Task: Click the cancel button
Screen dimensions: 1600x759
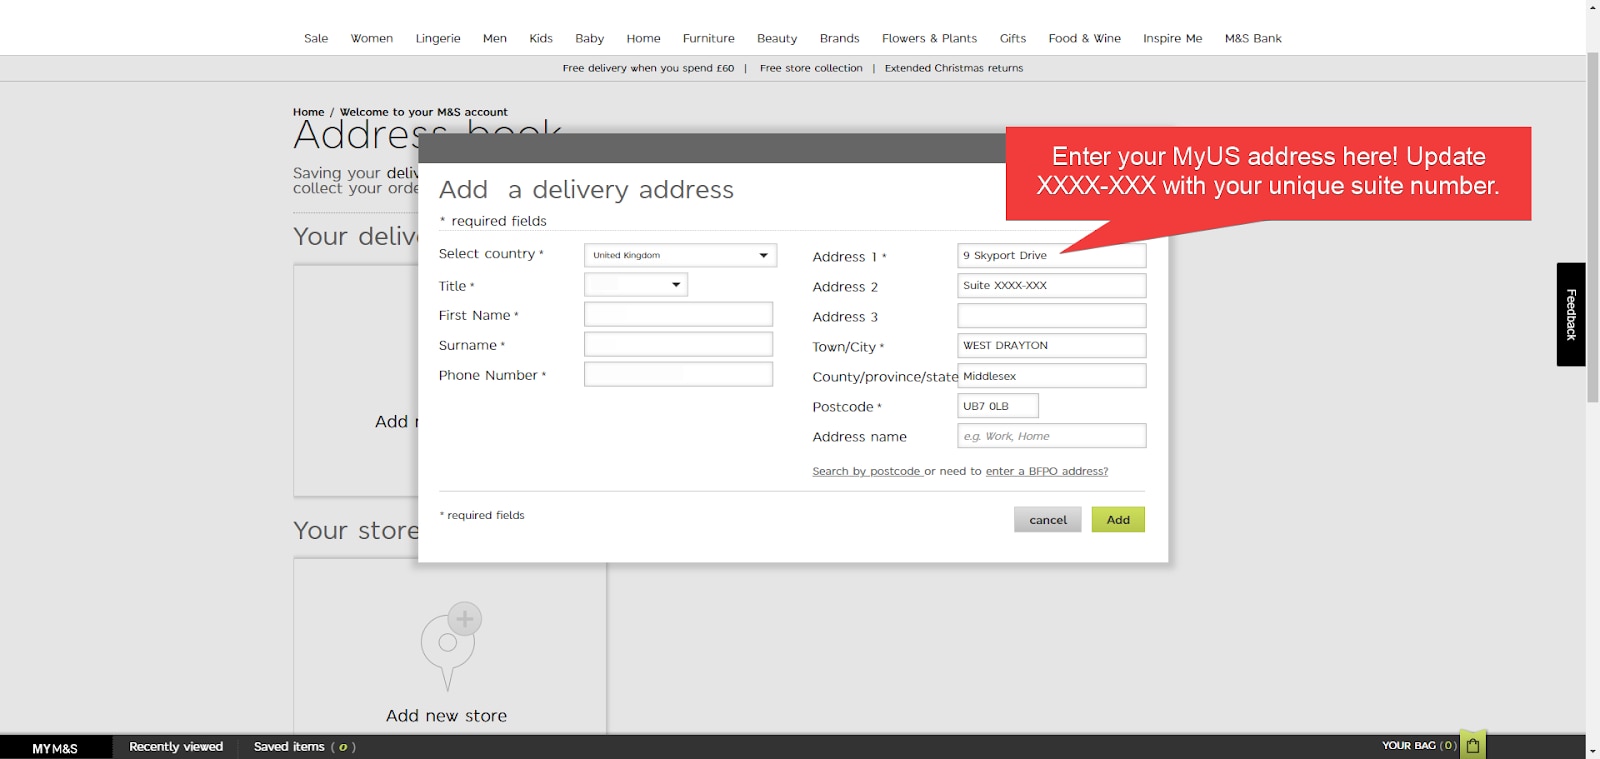Action: tap(1048, 519)
